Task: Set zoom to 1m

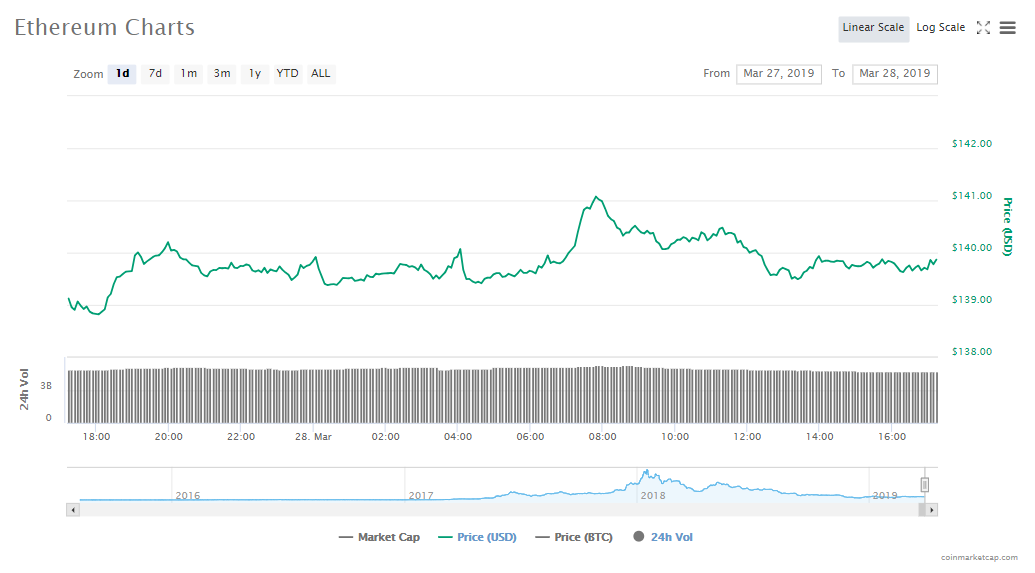Action: coord(188,73)
